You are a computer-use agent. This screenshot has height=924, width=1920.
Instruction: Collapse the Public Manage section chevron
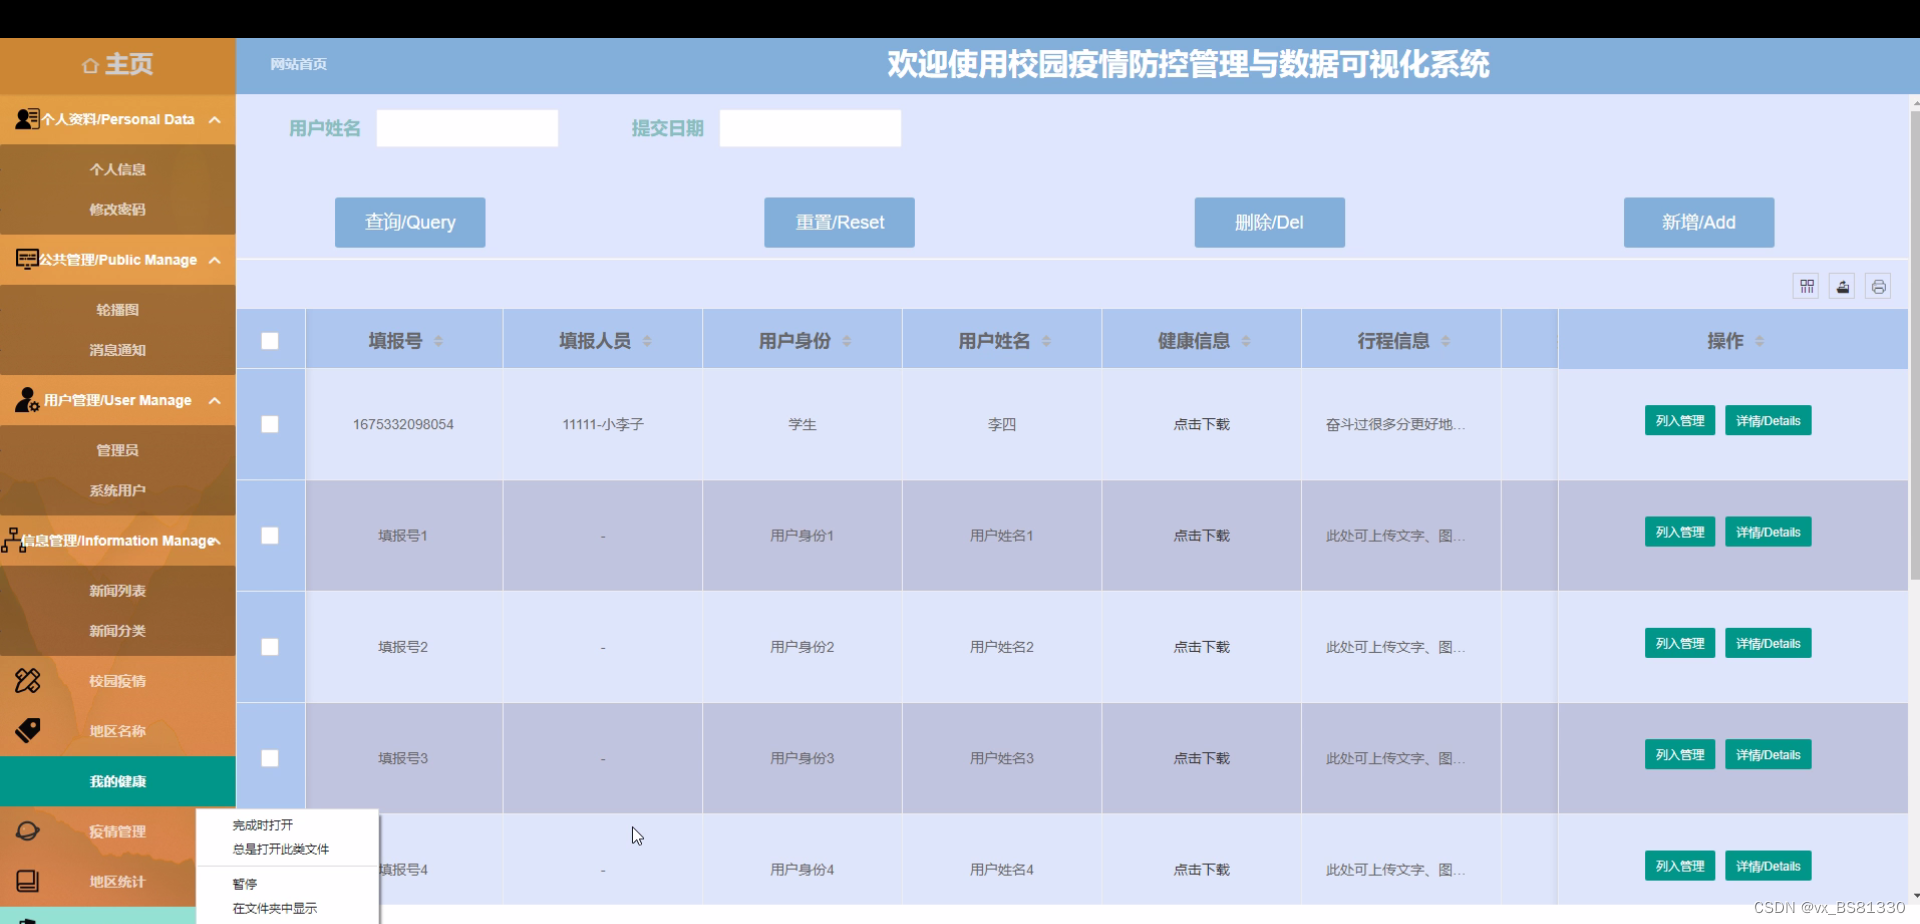(214, 260)
